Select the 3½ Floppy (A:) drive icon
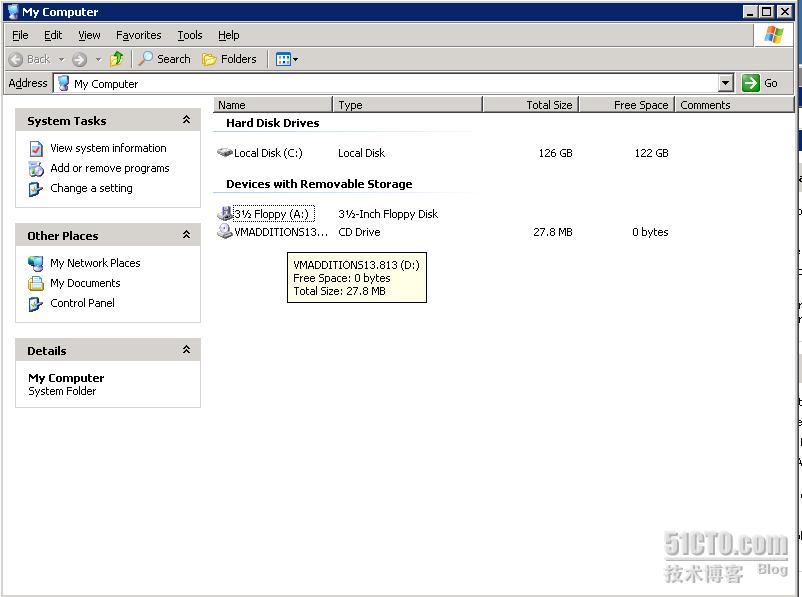The height and width of the screenshot is (597, 802). coord(225,213)
